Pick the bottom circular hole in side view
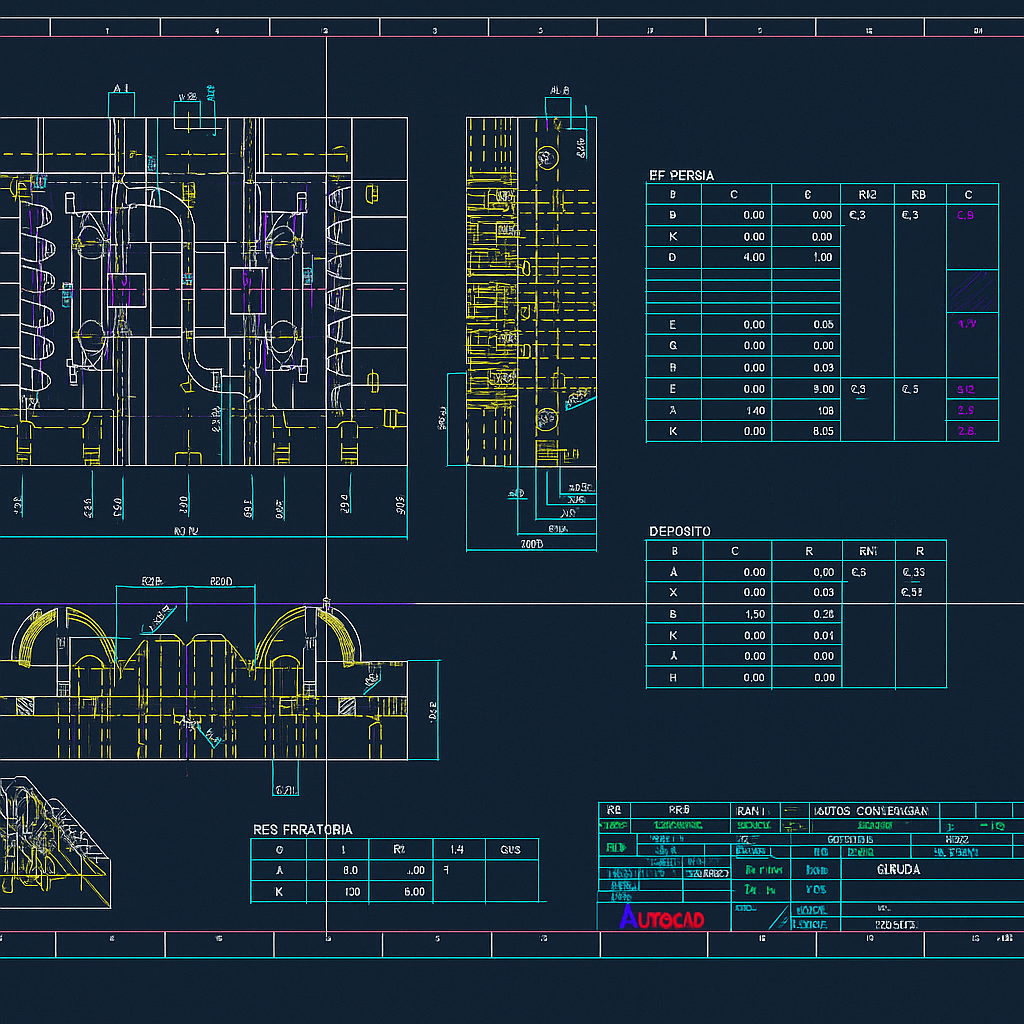Viewport: 1024px width, 1024px height. click(546, 419)
